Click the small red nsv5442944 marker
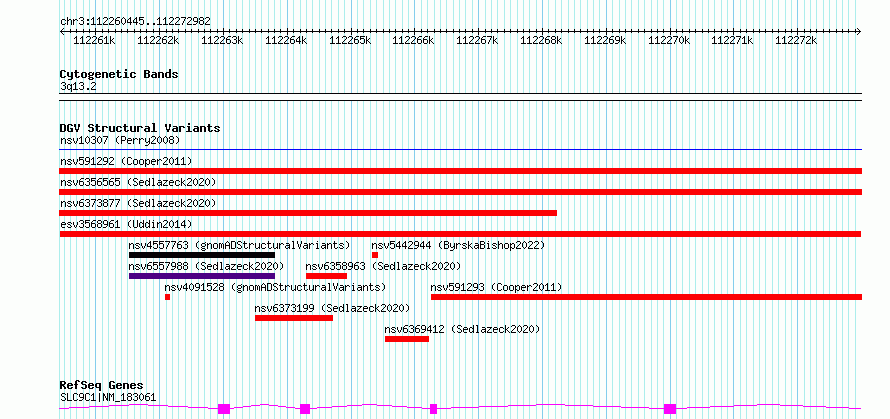This screenshot has width=890, height=419. pos(375,255)
